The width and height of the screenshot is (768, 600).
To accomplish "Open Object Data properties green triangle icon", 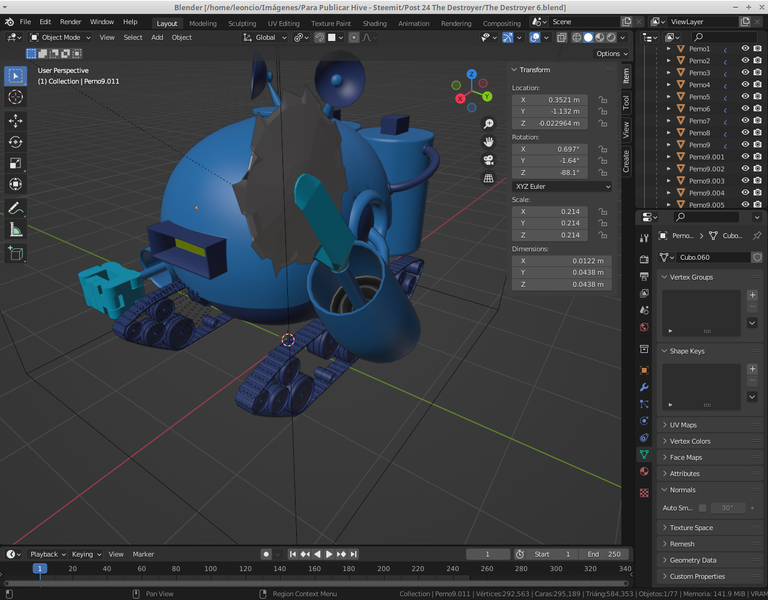I will 644,454.
